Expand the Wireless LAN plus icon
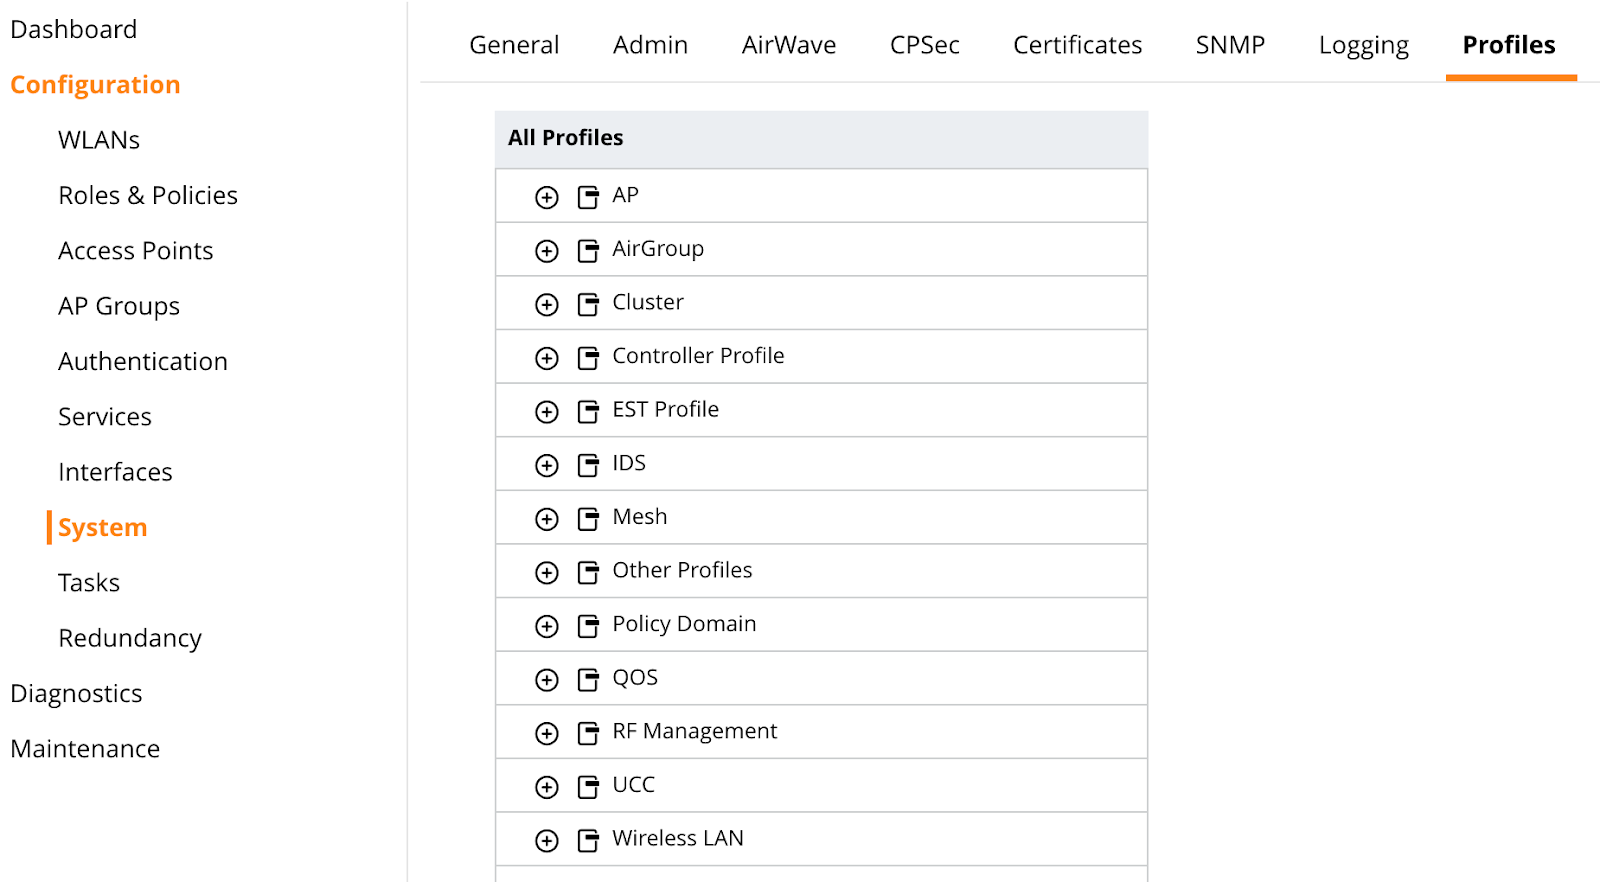 547,841
